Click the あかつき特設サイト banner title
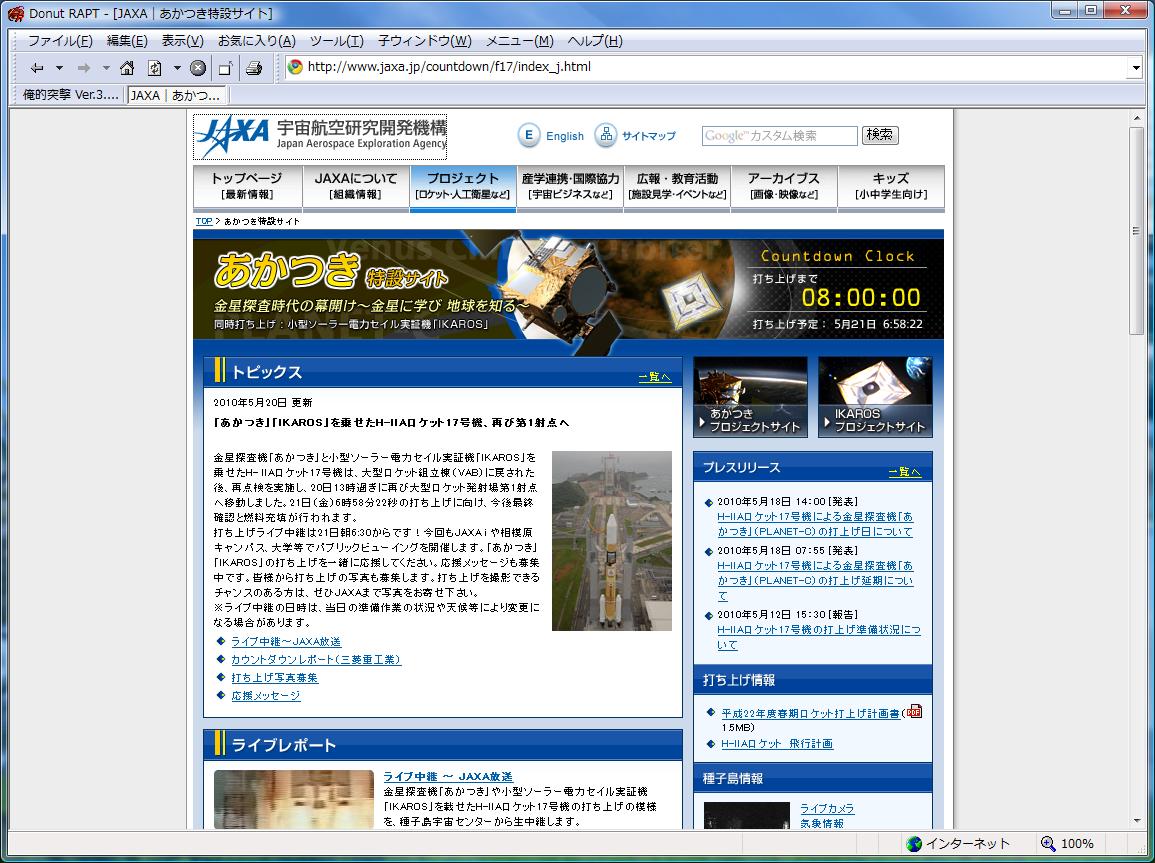1155x863 pixels. coord(331,271)
